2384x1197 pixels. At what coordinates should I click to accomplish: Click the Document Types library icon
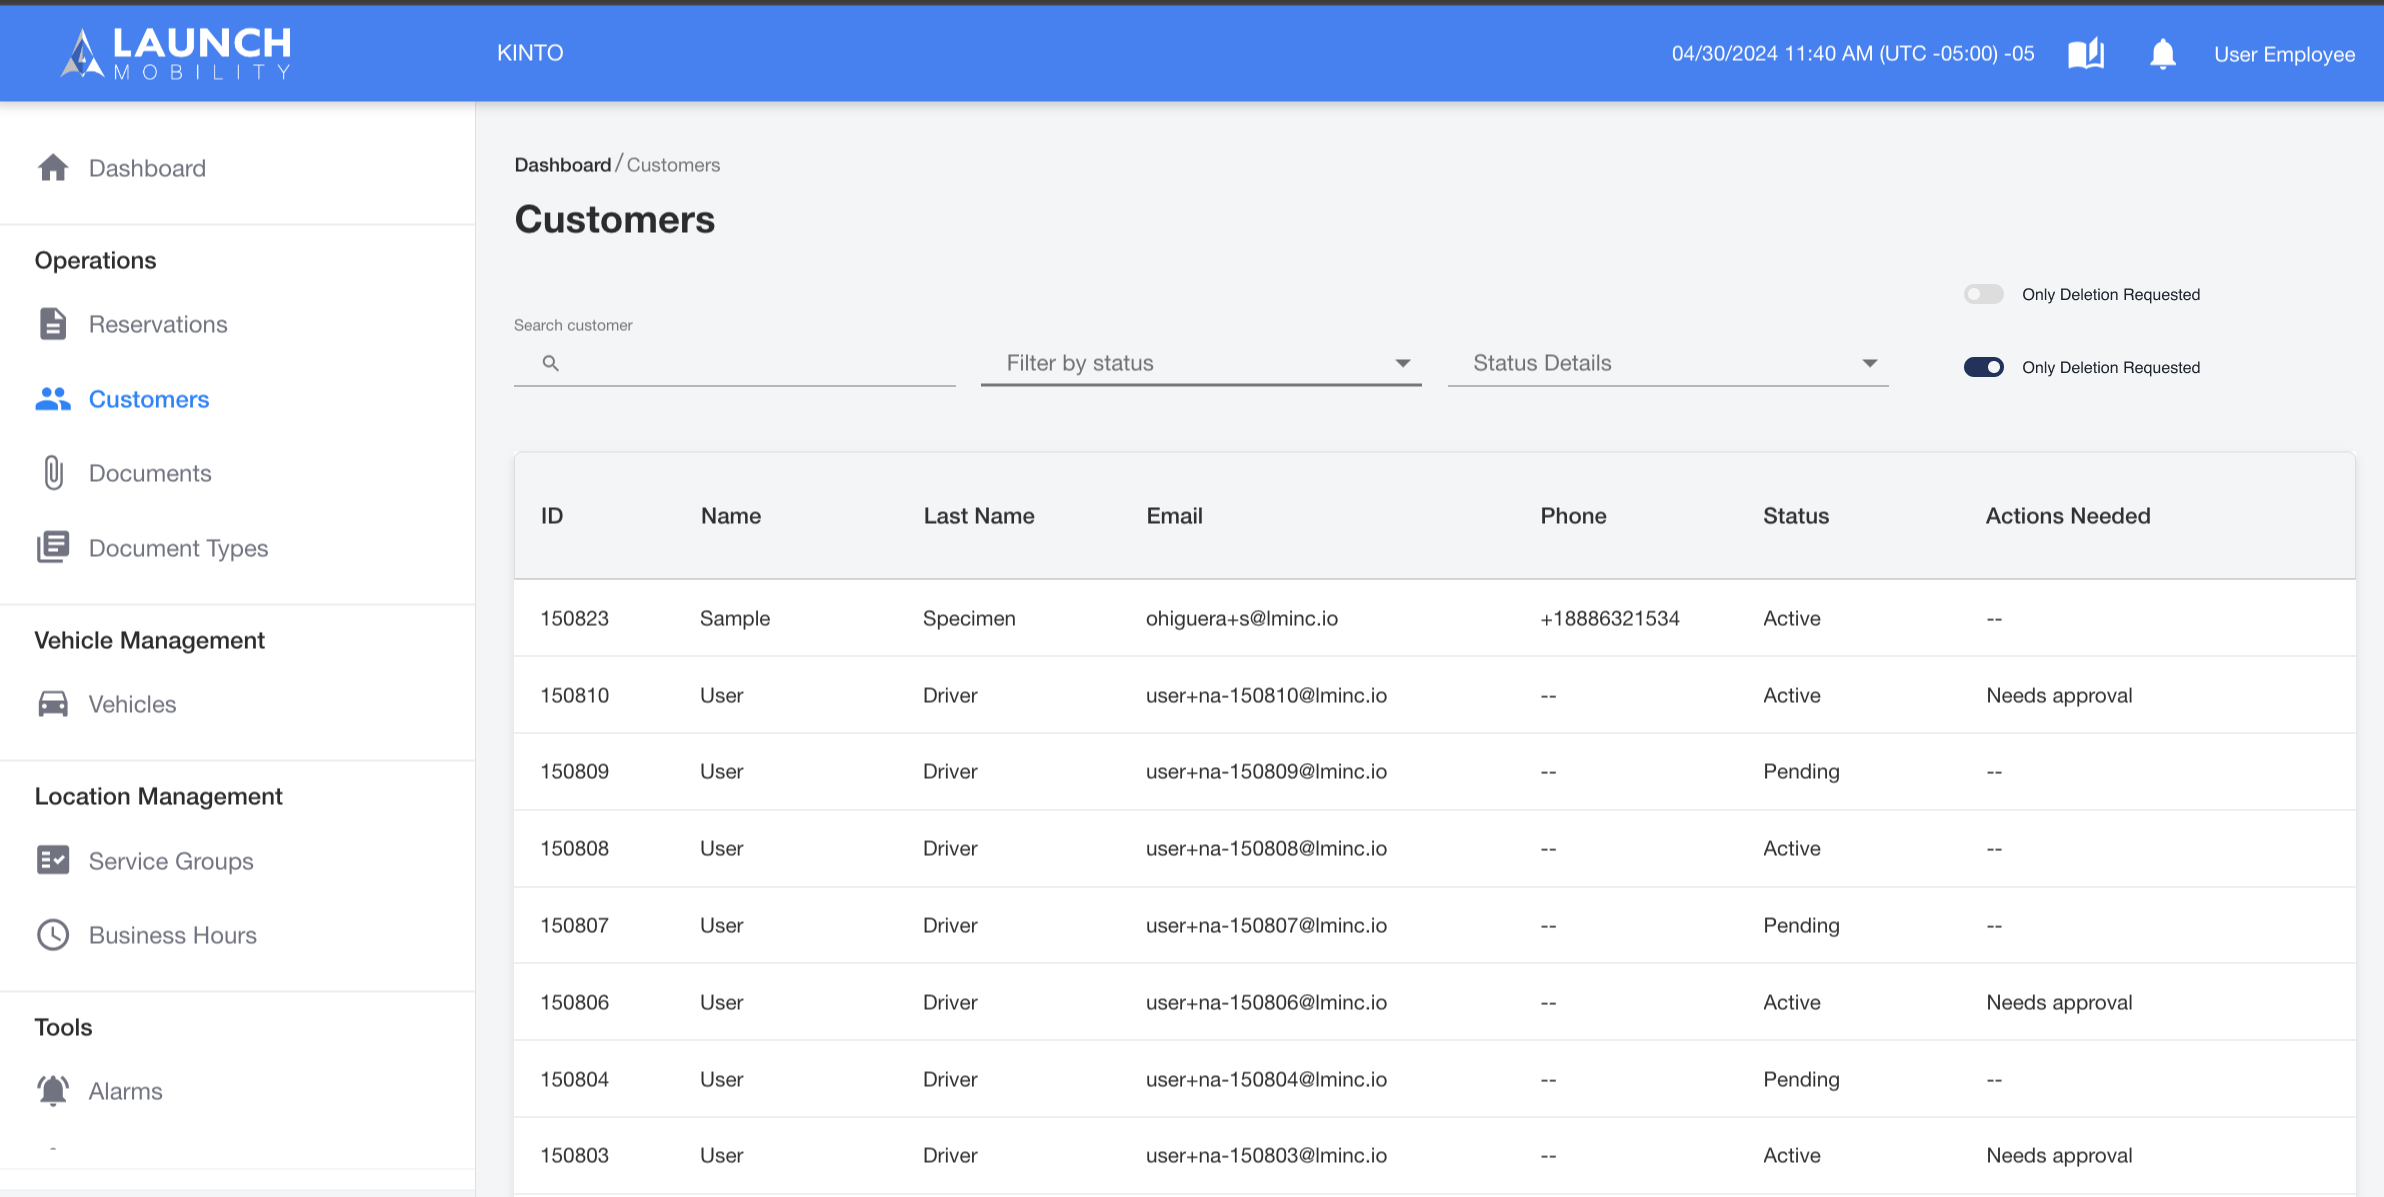pos(53,548)
